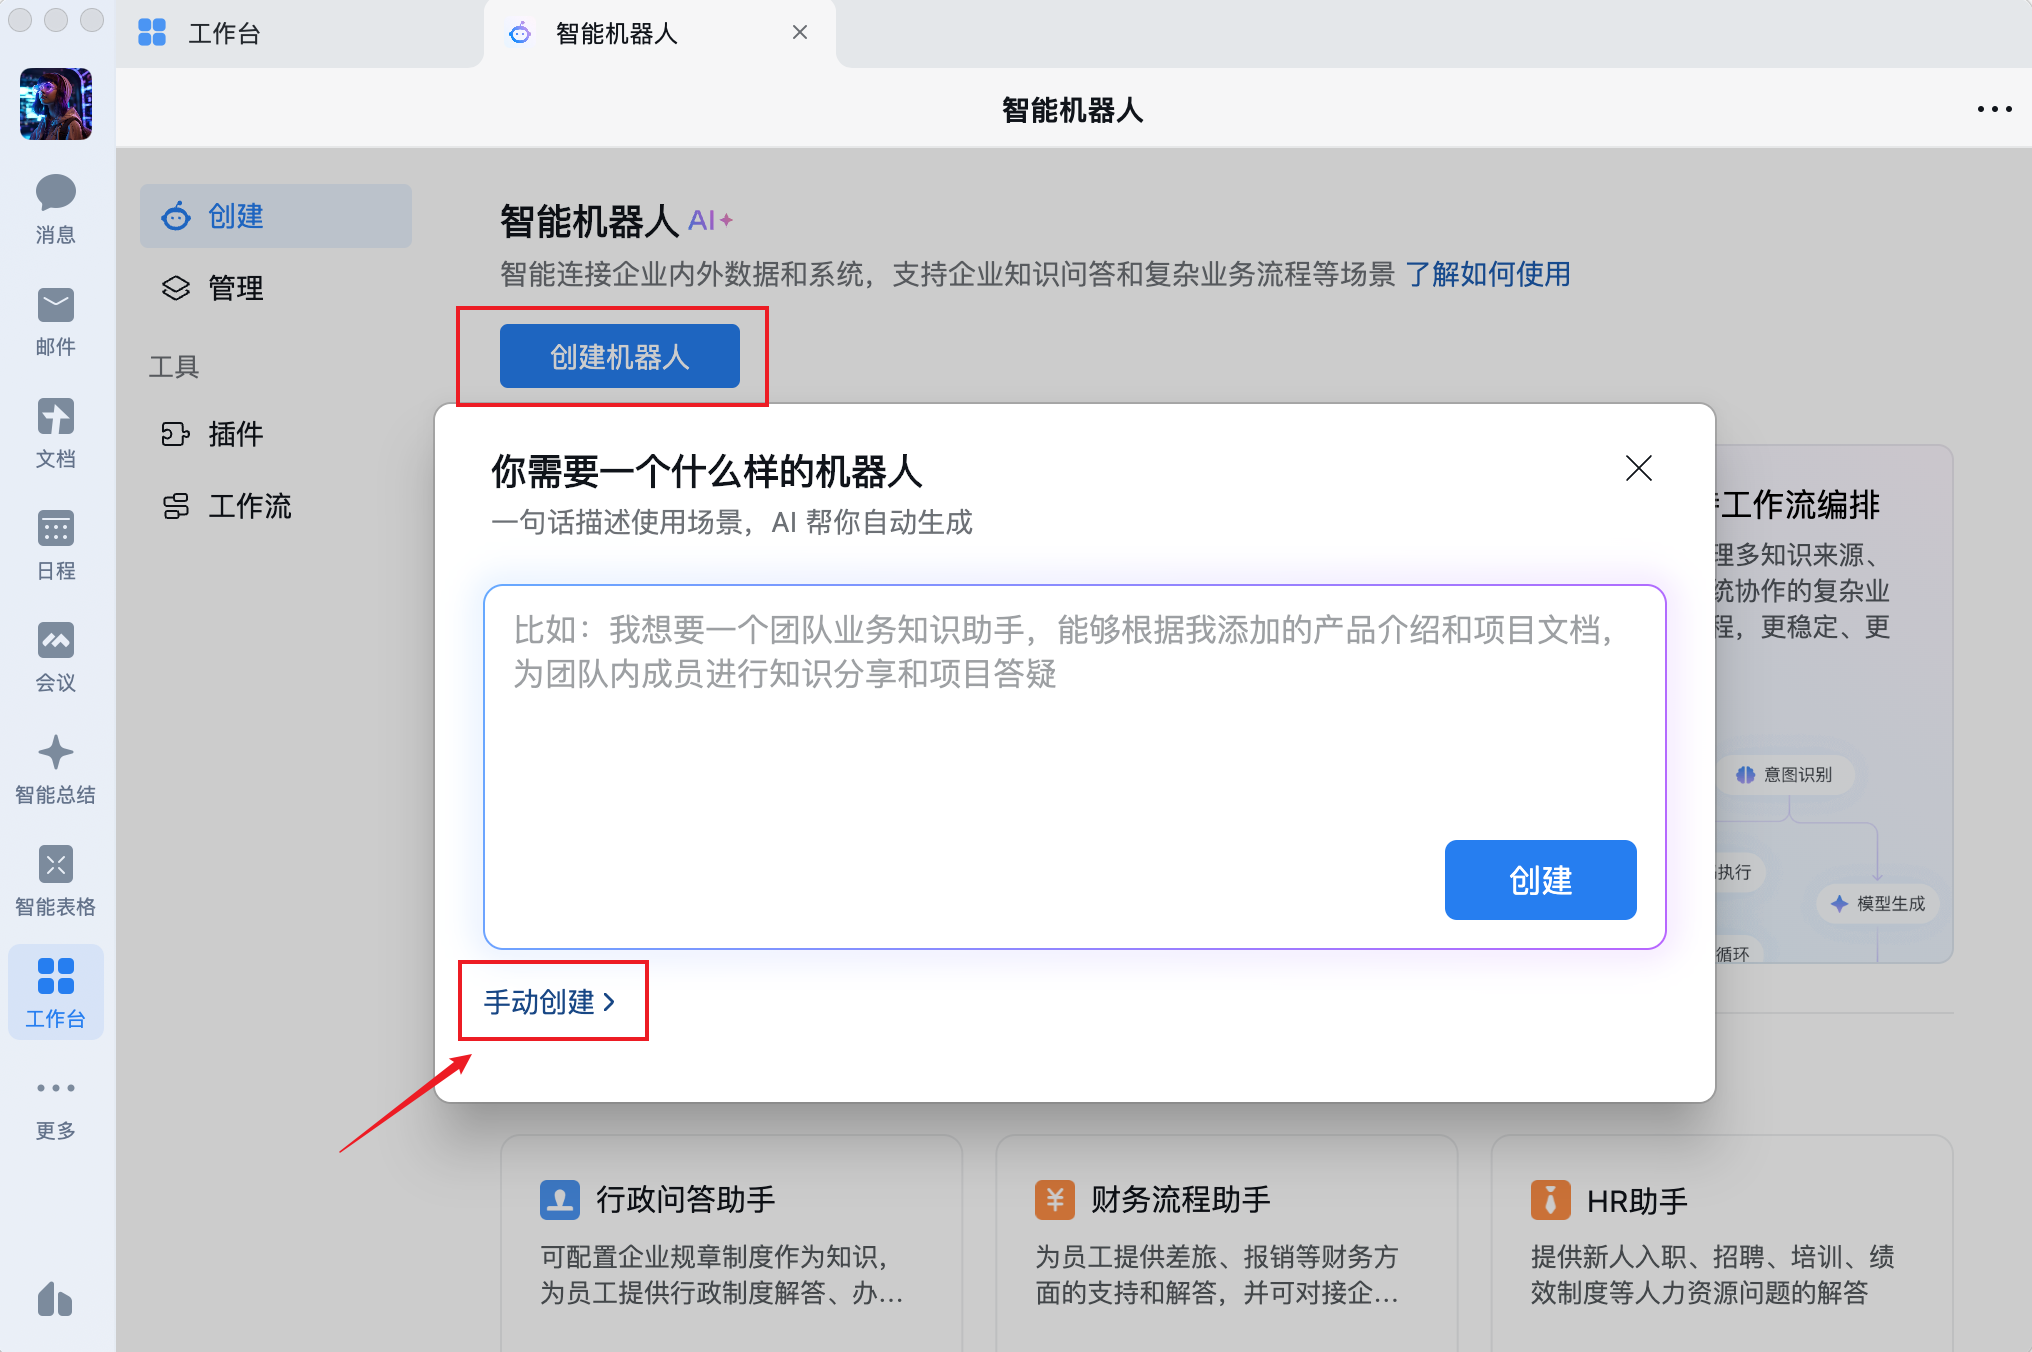Close the 你需要一个什么样的机器人 dialog

[1638, 468]
